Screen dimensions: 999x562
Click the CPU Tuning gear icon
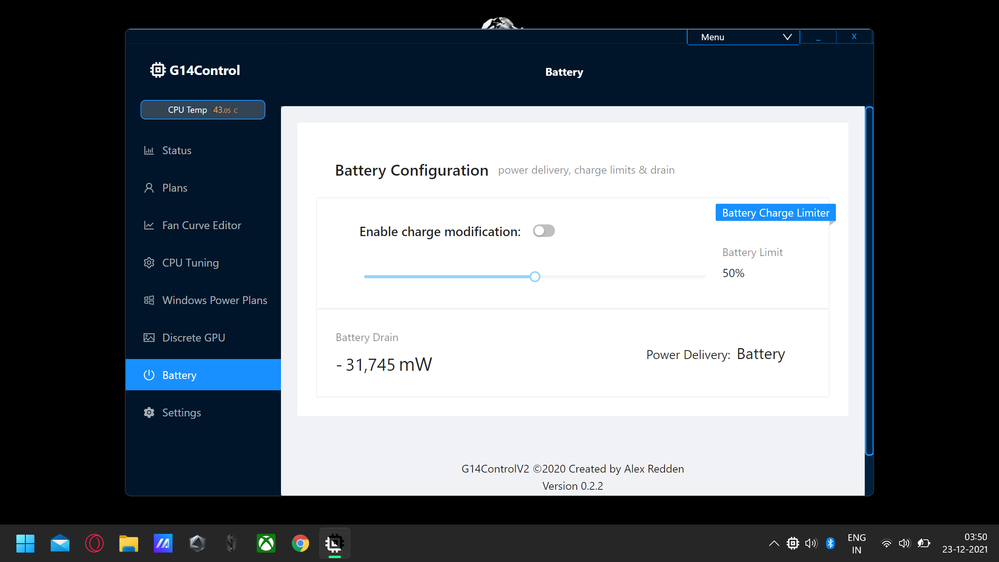[148, 263]
